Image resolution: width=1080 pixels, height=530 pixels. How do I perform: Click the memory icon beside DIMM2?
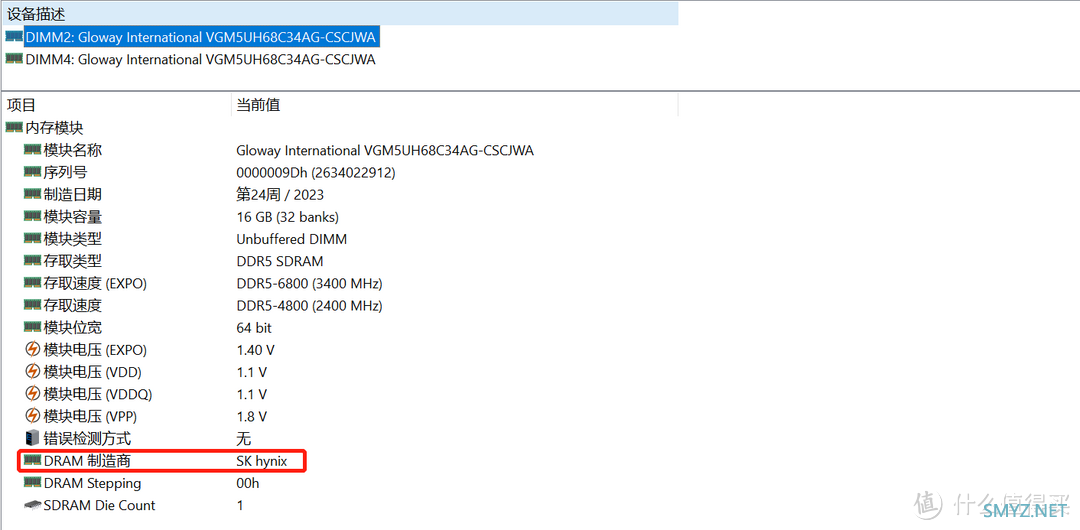coord(14,36)
